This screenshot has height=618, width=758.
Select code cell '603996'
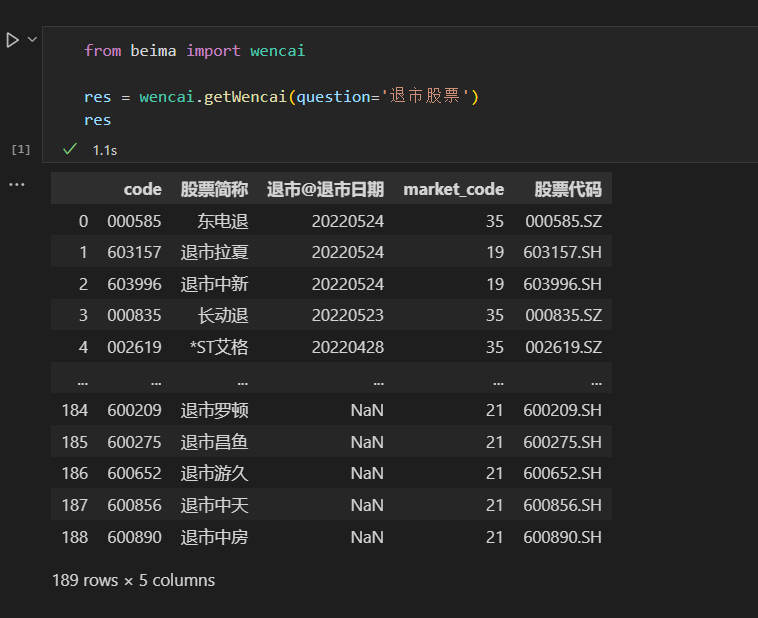pos(134,284)
